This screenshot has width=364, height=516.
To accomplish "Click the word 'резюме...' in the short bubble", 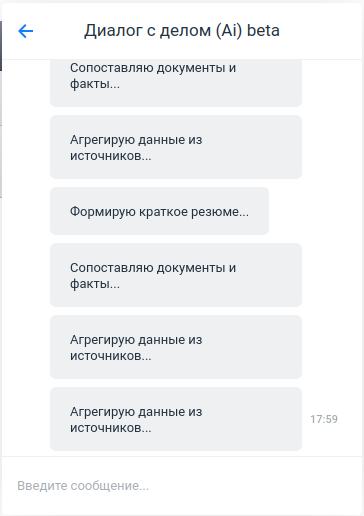I will pyautogui.click(x=220, y=212).
